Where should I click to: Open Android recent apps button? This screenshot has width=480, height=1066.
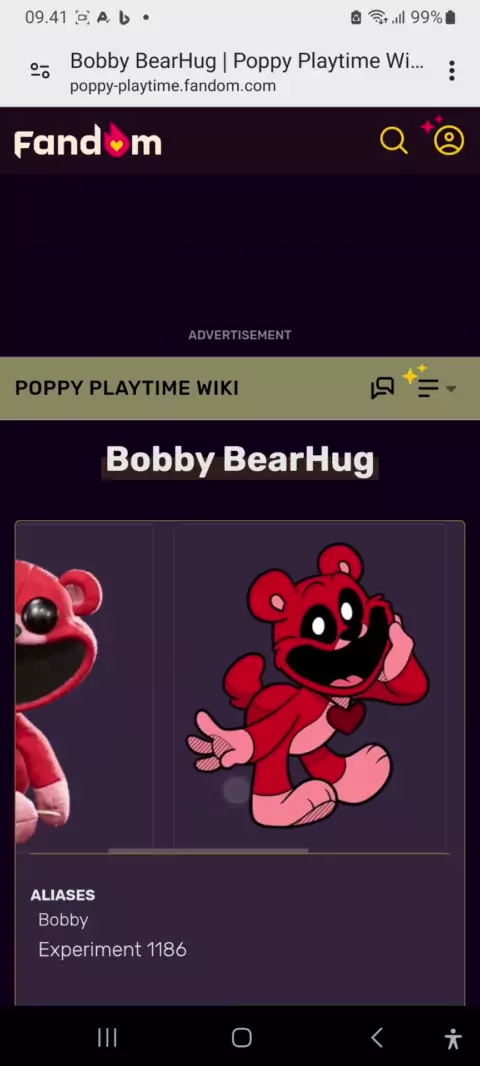click(x=107, y=1037)
